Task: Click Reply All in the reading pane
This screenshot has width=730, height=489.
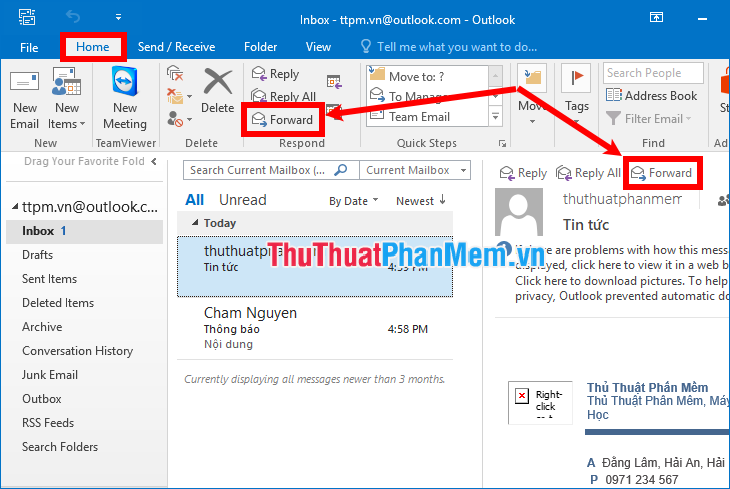Action: [x=588, y=173]
